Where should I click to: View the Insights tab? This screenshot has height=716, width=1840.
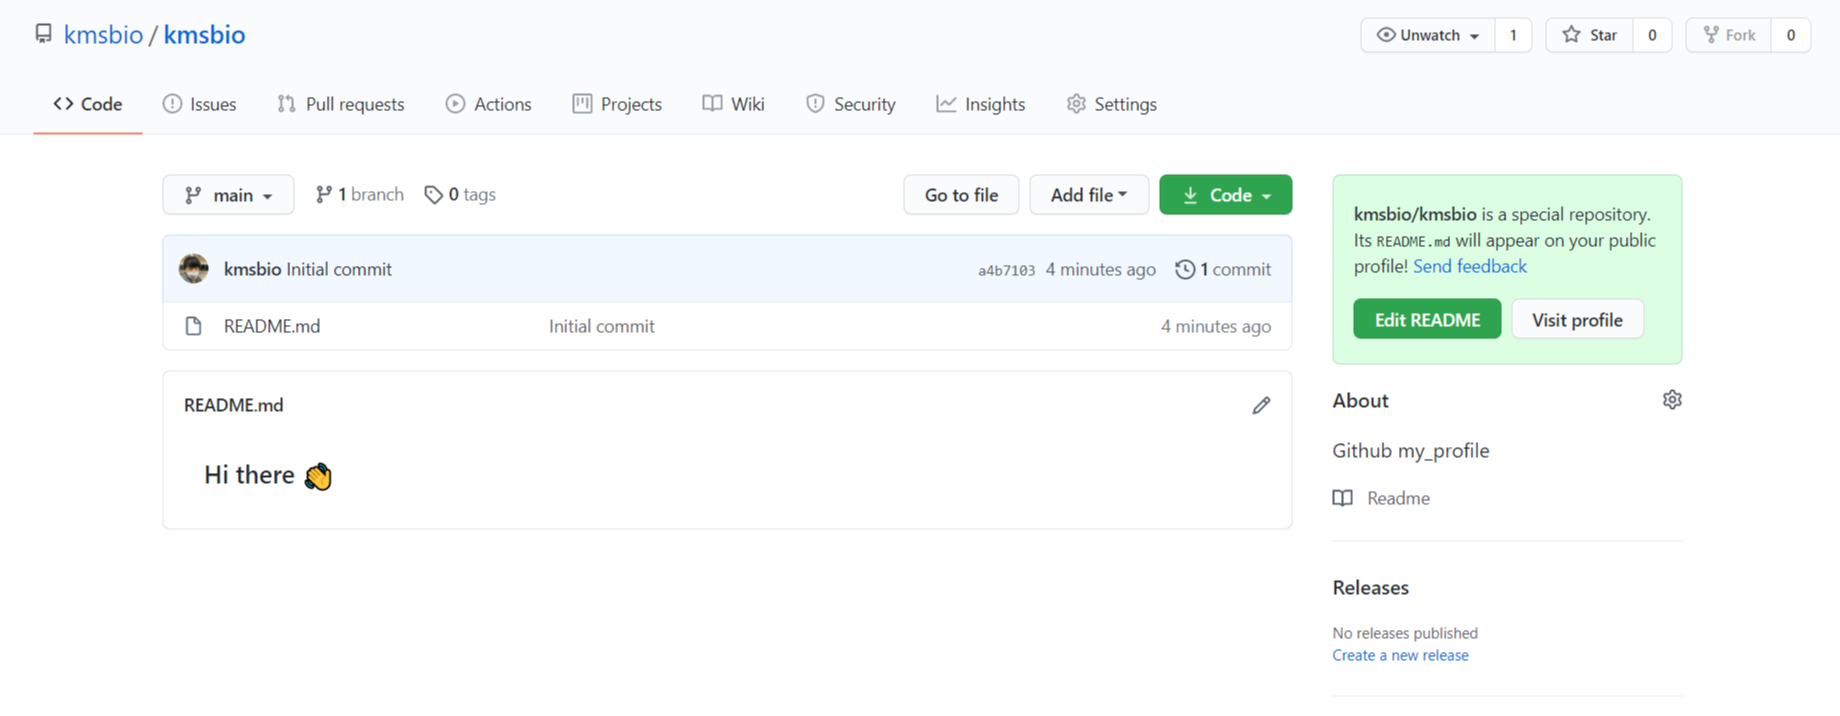[x=981, y=104]
